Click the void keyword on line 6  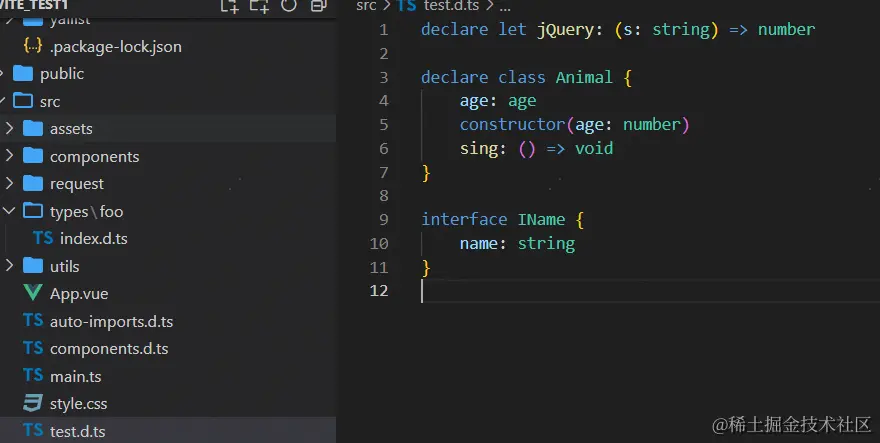tap(594, 148)
